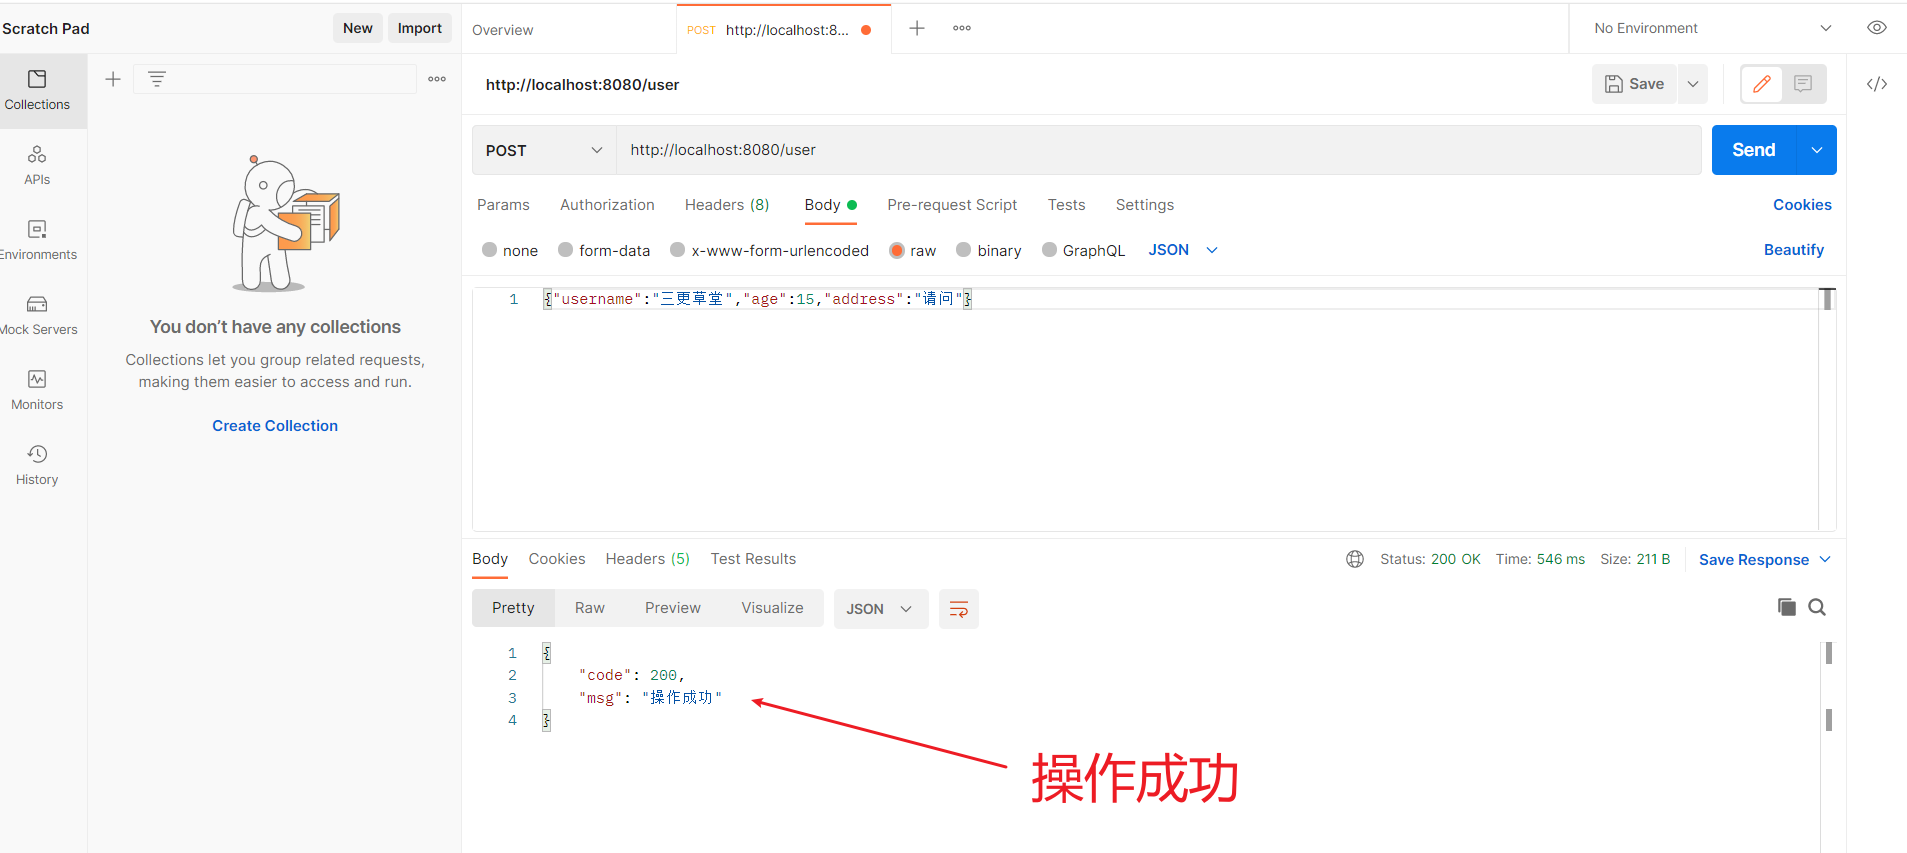Expand the Save Response dropdown arrow
The width and height of the screenshot is (1907, 853).
(1825, 559)
